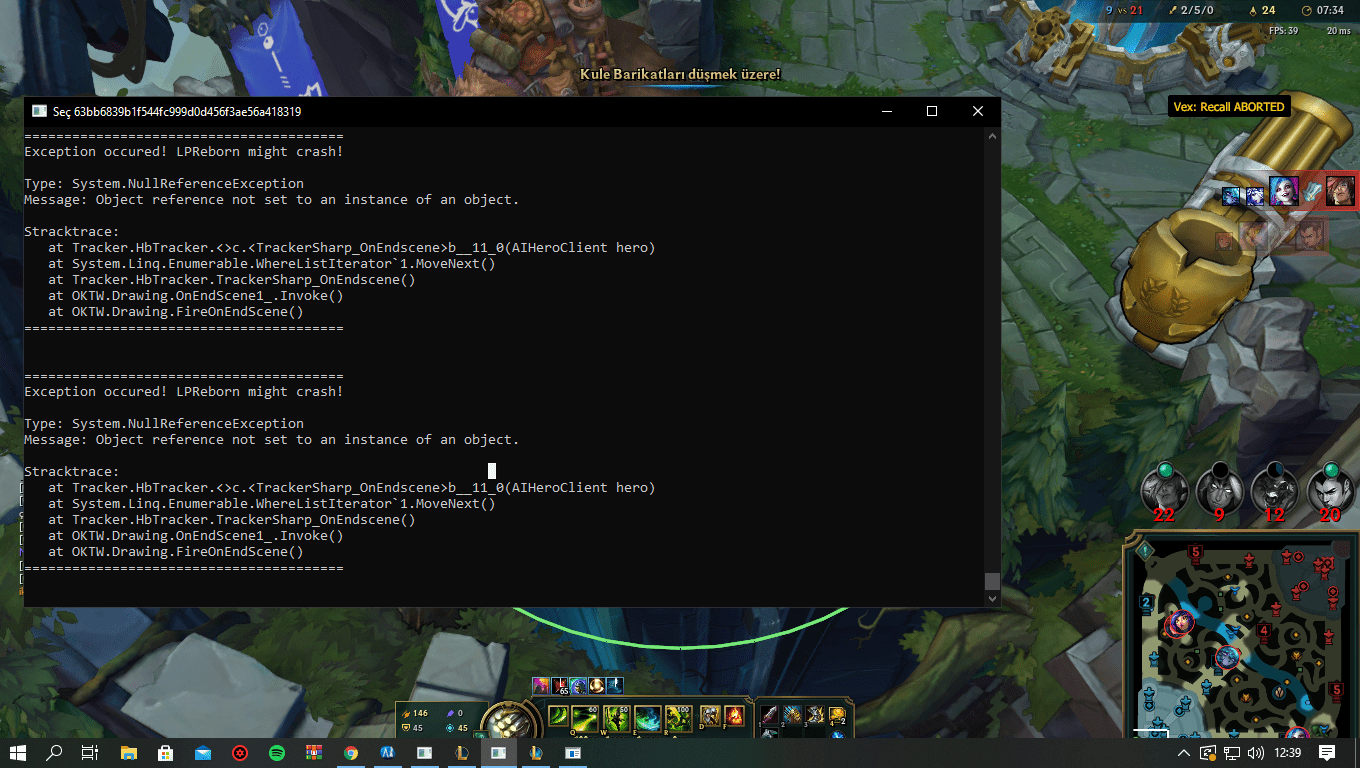This screenshot has width=1360, height=768.
Task: Close the console window
Action: point(978,111)
